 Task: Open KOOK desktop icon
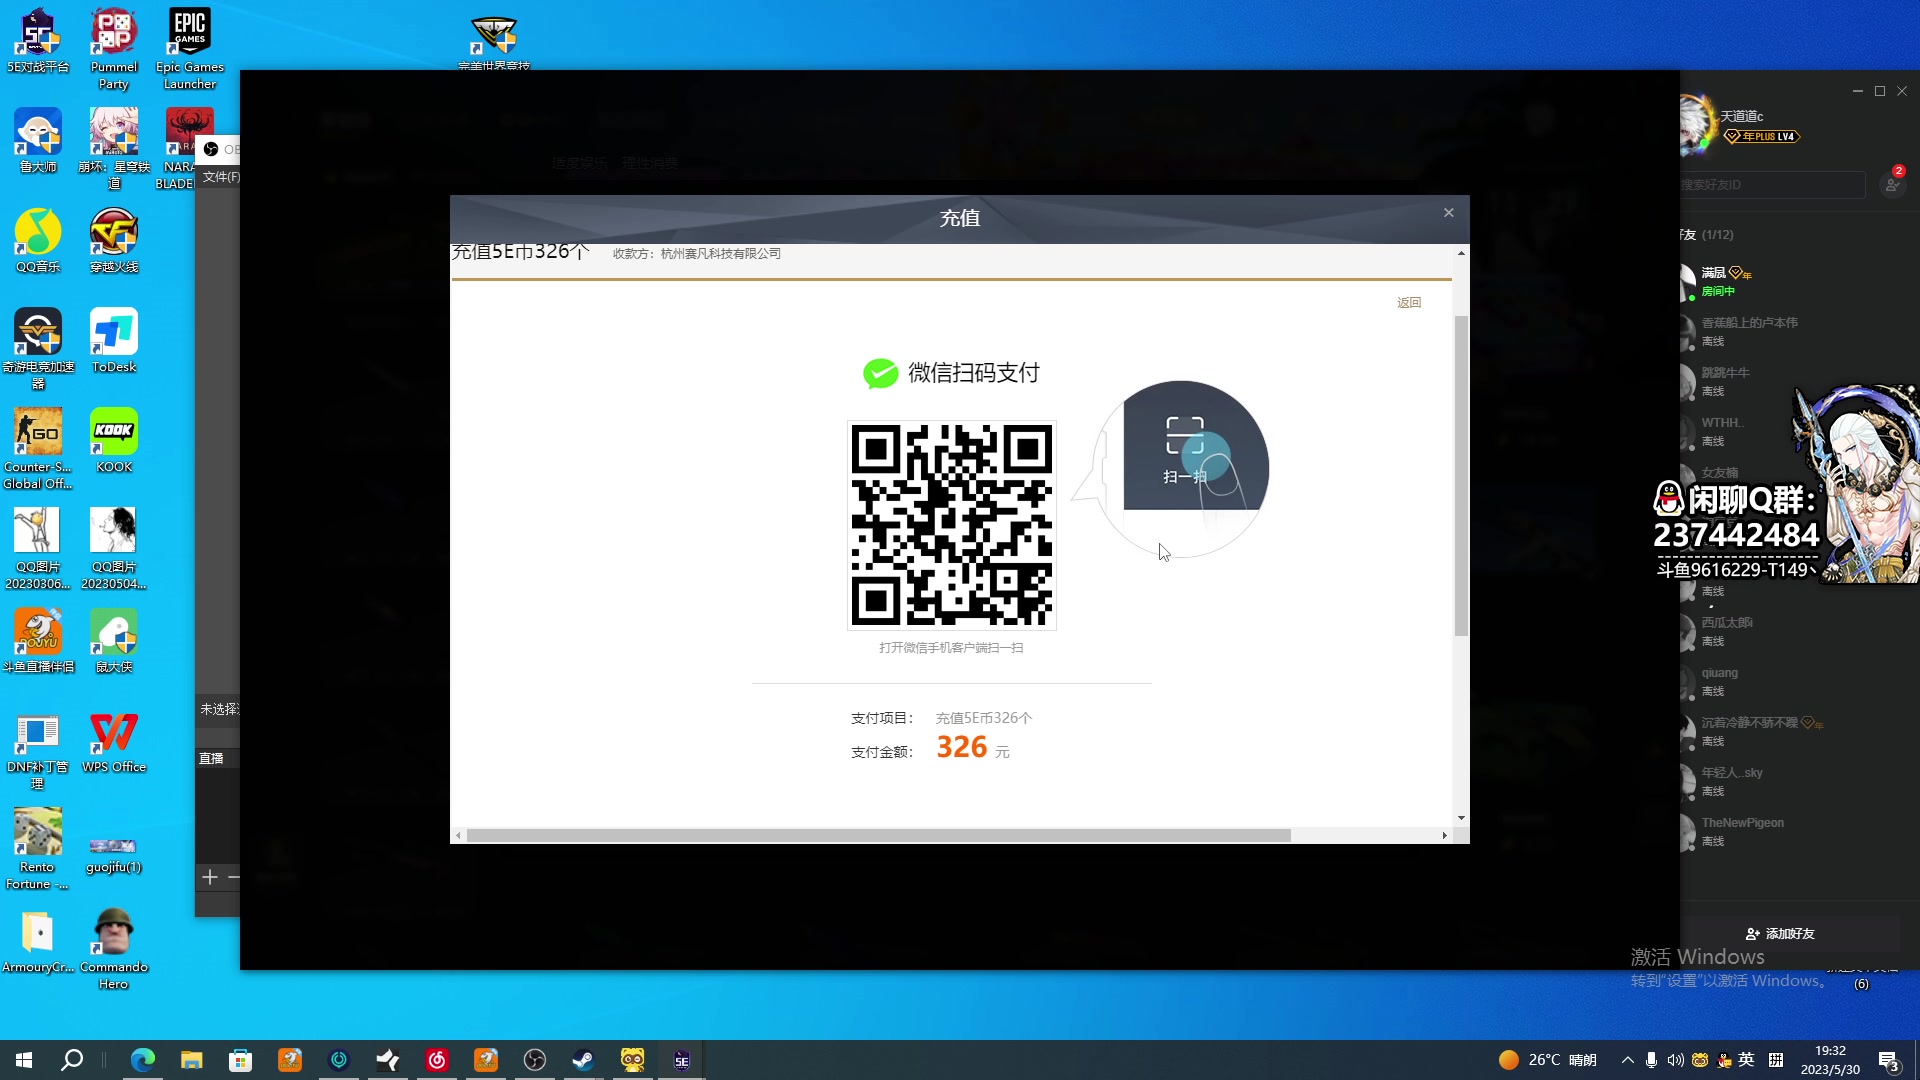point(114,441)
